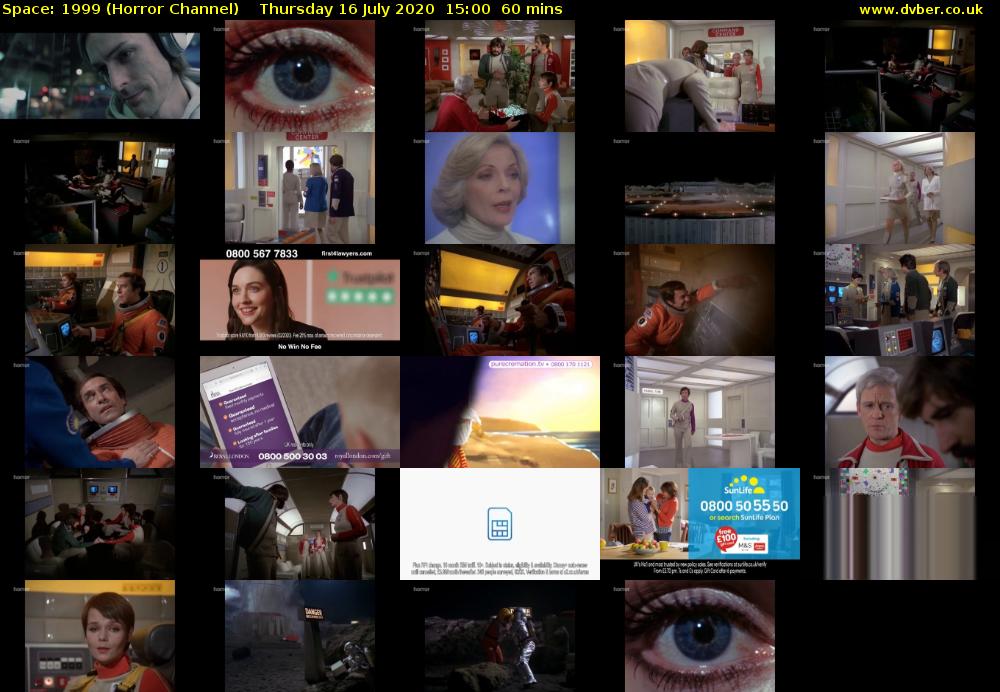
Task: Click the red free £100 badge
Action: pos(726,539)
